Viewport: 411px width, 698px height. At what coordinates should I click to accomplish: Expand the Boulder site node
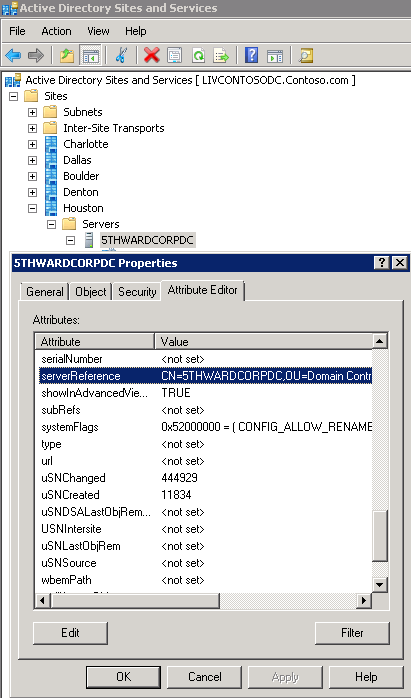click(32, 176)
